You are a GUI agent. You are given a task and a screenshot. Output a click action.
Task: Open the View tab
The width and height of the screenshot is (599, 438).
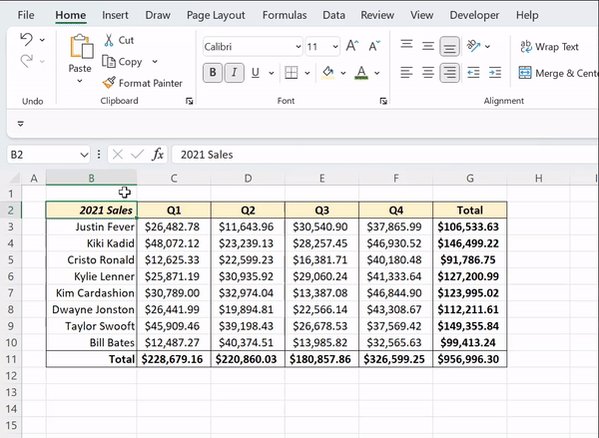422,15
